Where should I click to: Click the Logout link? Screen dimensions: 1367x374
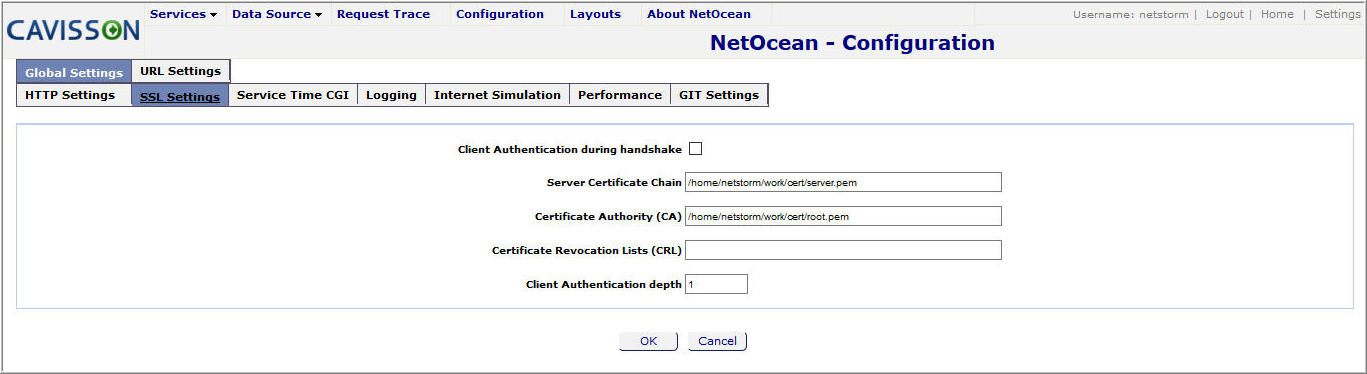click(x=1225, y=14)
